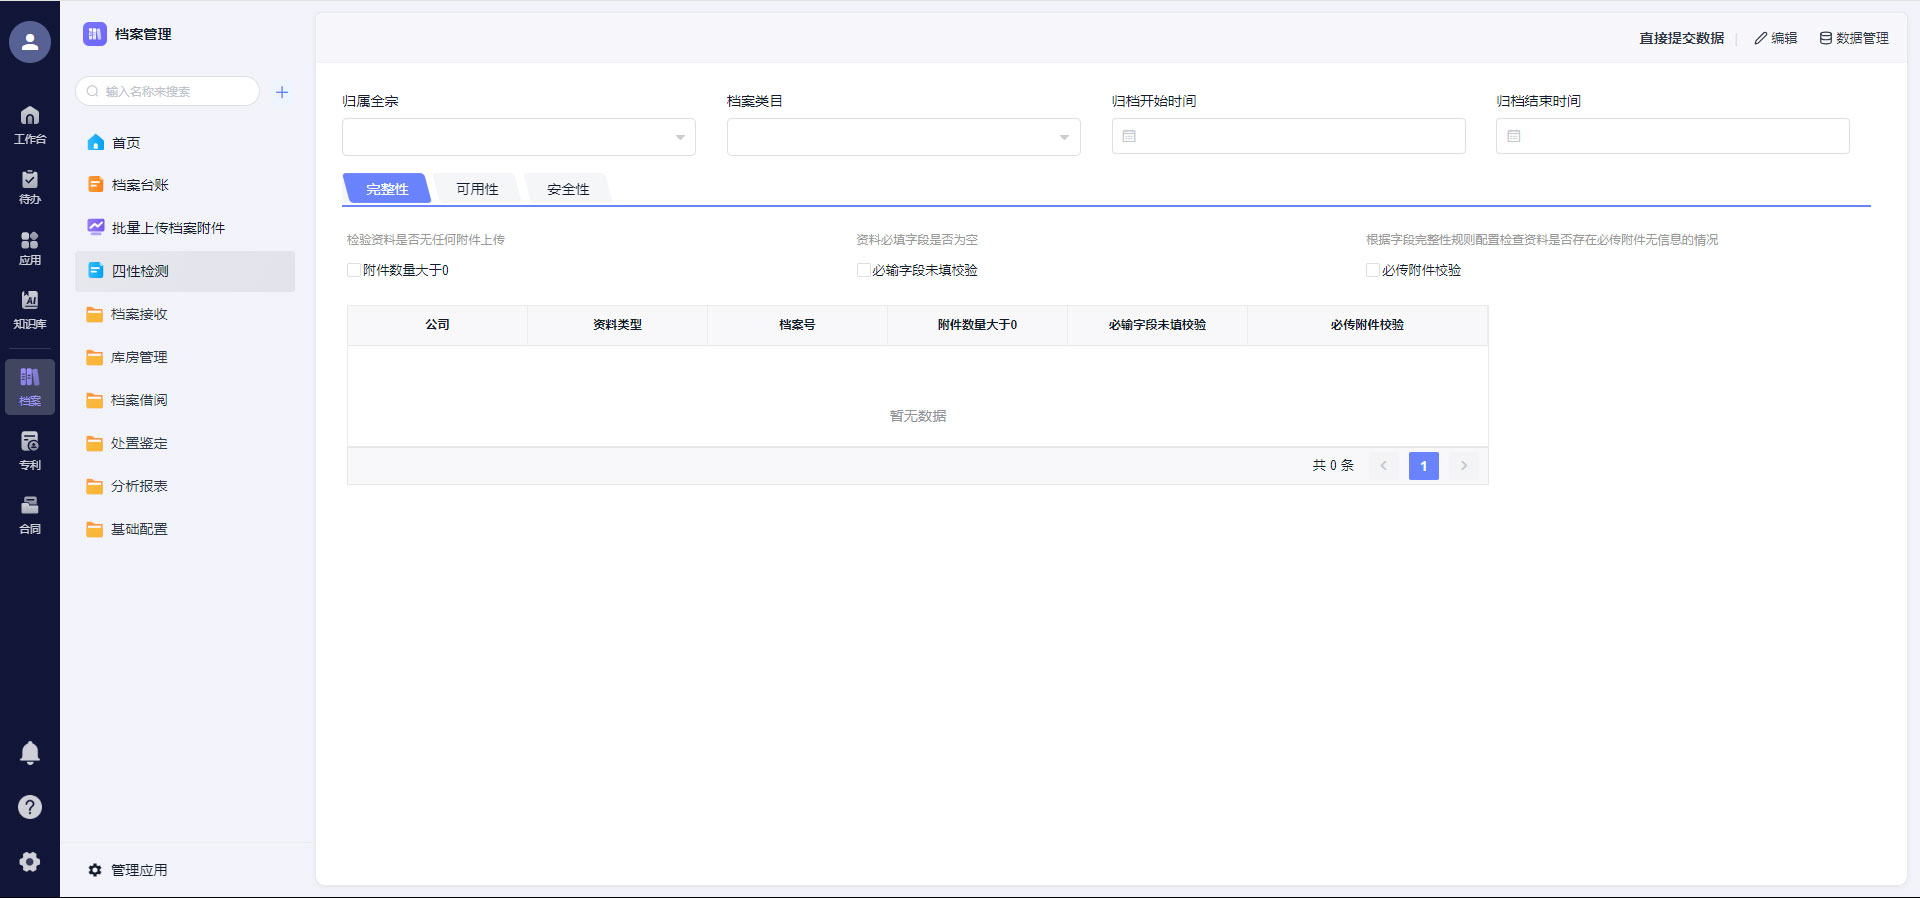The image size is (1920, 898).
Task: Click the 编辑 edit button
Action: tap(1776, 38)
